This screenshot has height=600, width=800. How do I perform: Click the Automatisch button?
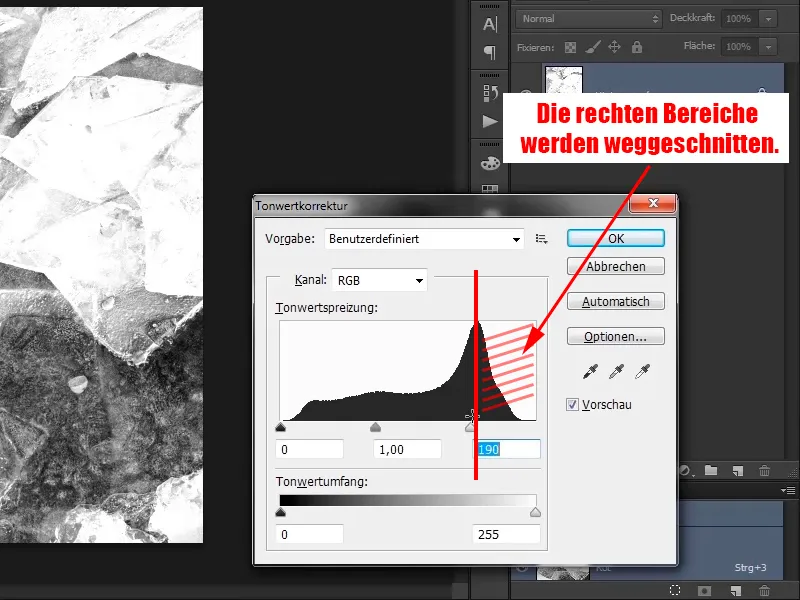pyautogui.click(x=616, y=302)
